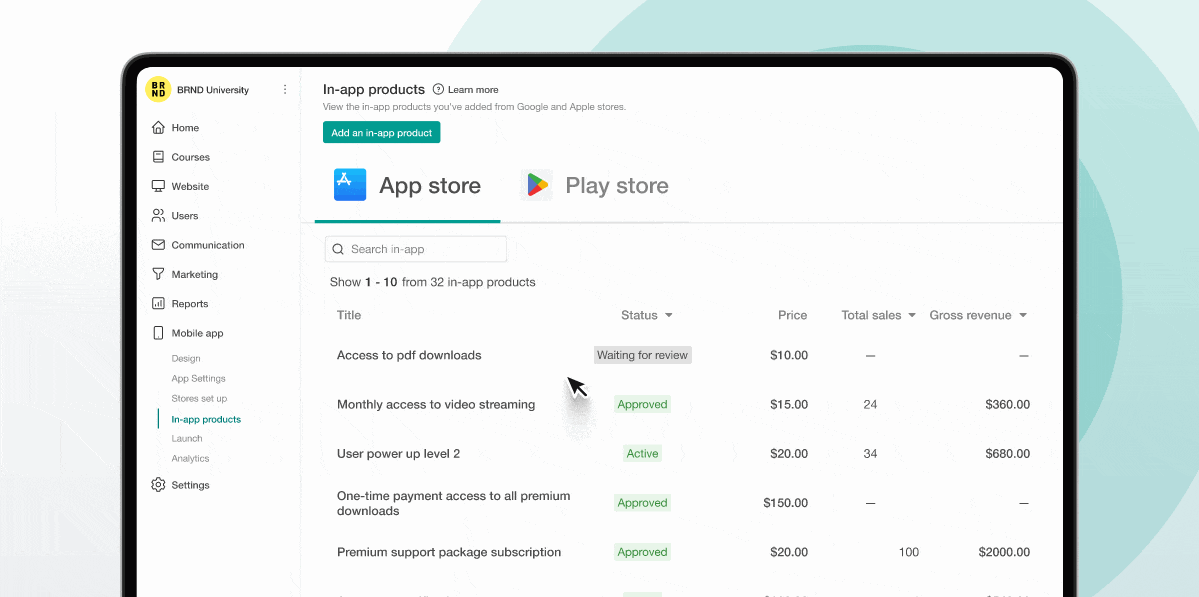Click Add an in-app product button
Image resolution: width=1199 pixels, height=597 pixels.
point(381,132)
